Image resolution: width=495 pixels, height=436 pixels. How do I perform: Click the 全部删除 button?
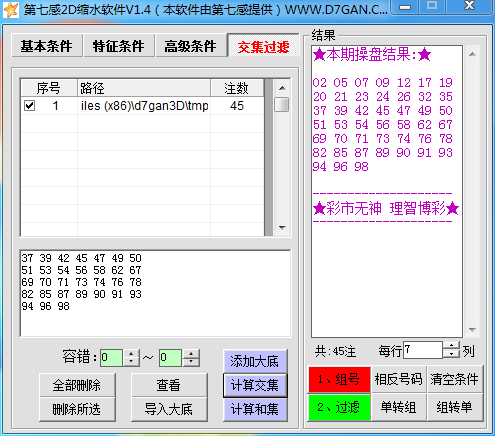[x=77, y=385]
